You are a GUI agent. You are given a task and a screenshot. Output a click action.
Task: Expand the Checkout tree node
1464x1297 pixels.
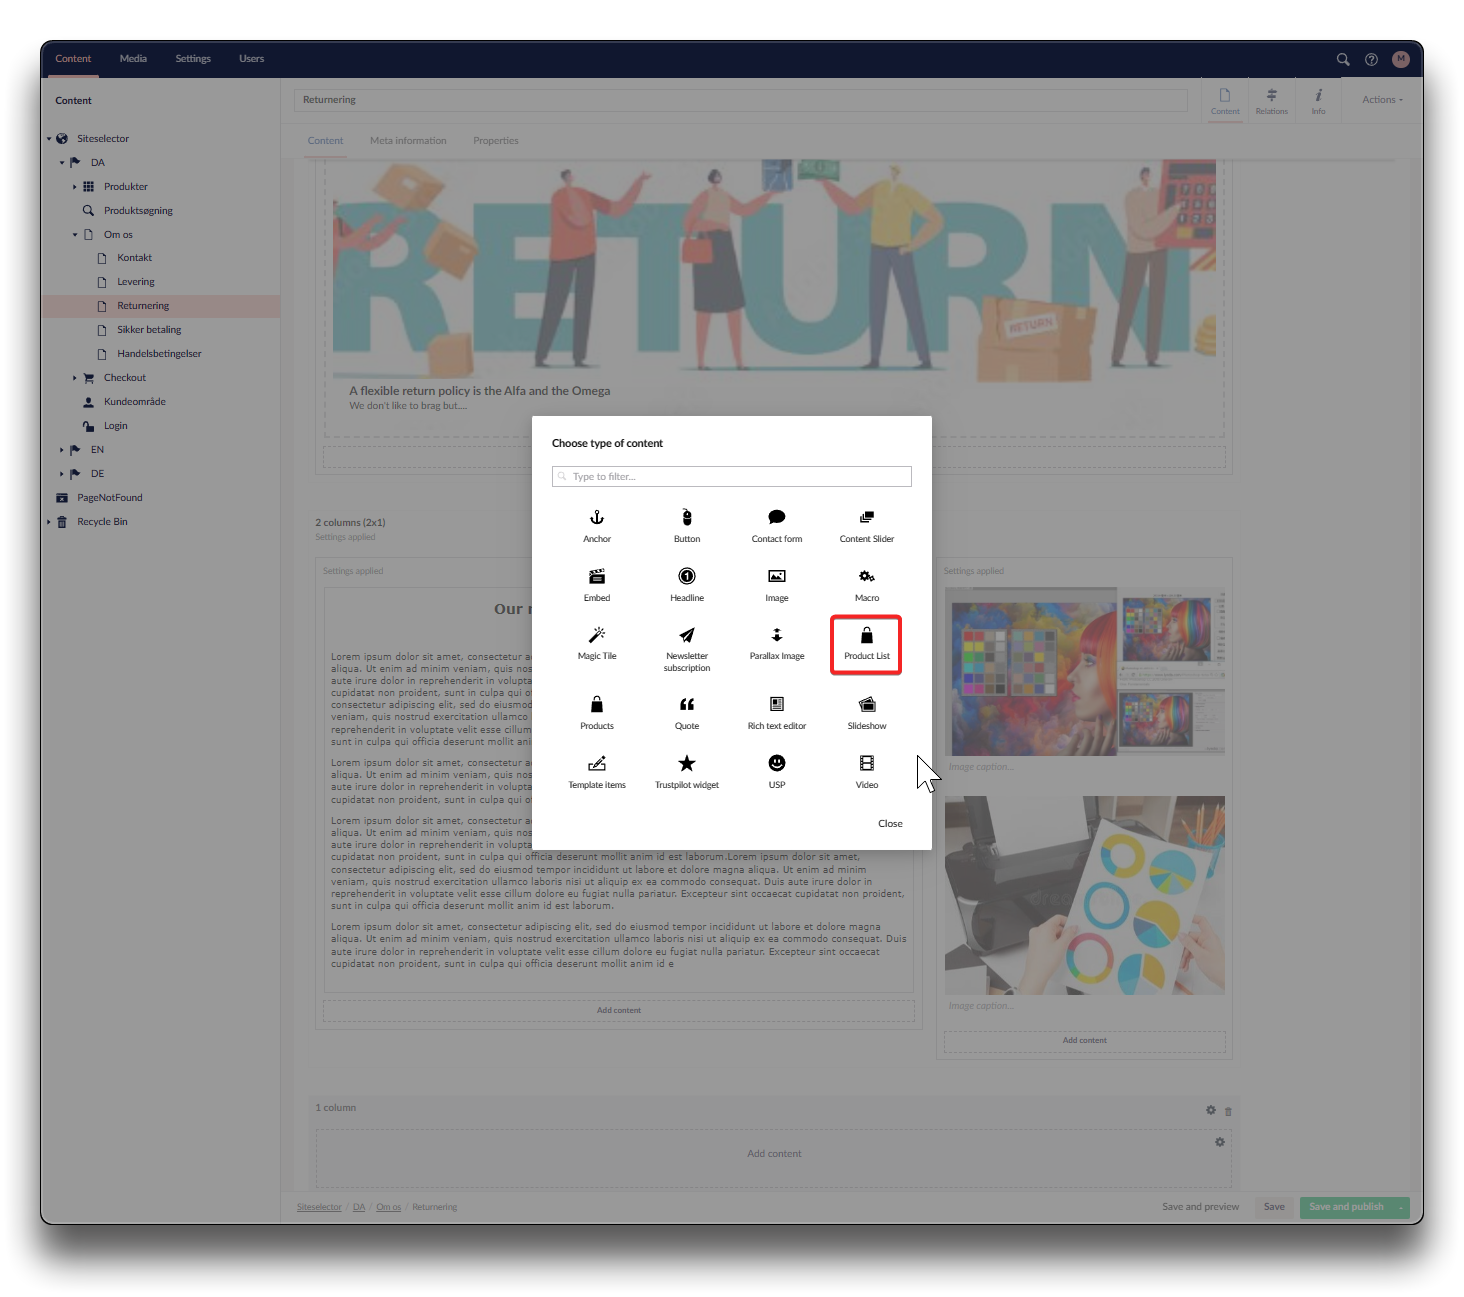[75, 378]
